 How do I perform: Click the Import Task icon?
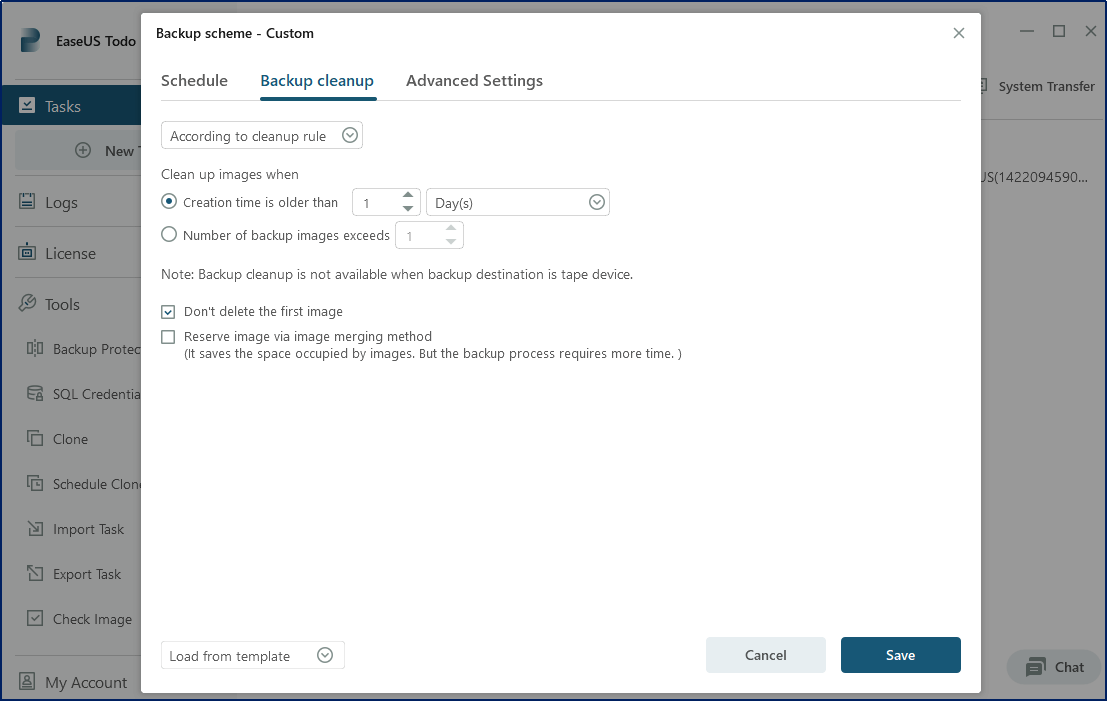pos(35,529)
